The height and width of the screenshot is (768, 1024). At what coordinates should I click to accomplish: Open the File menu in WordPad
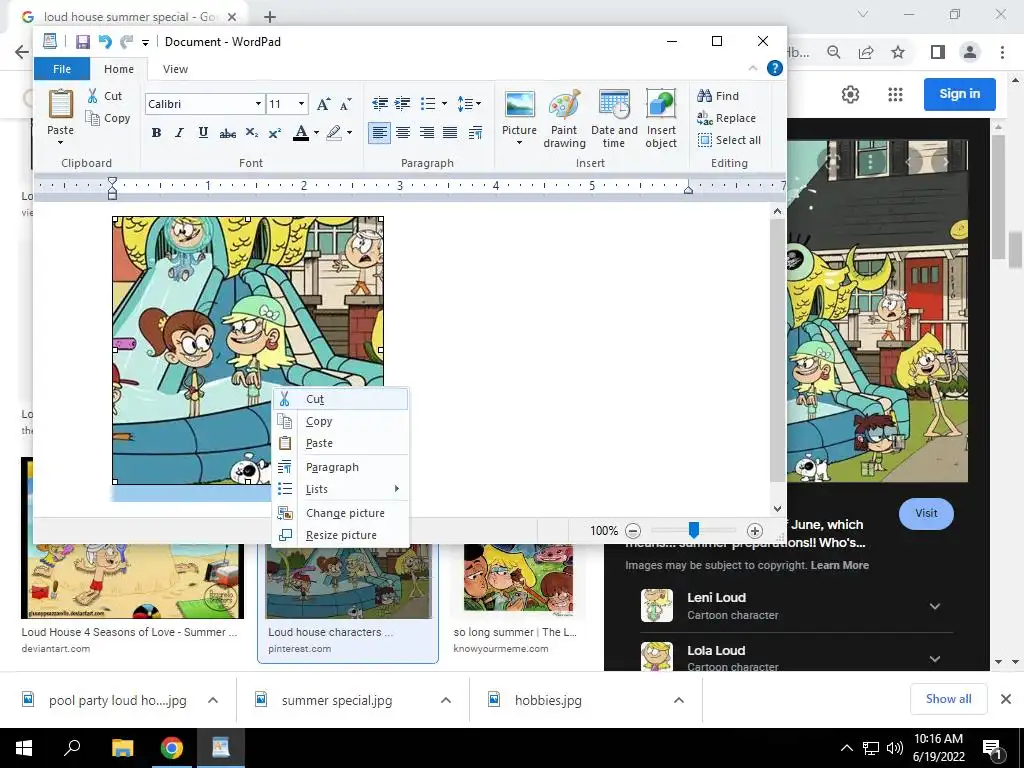point(62,69)
